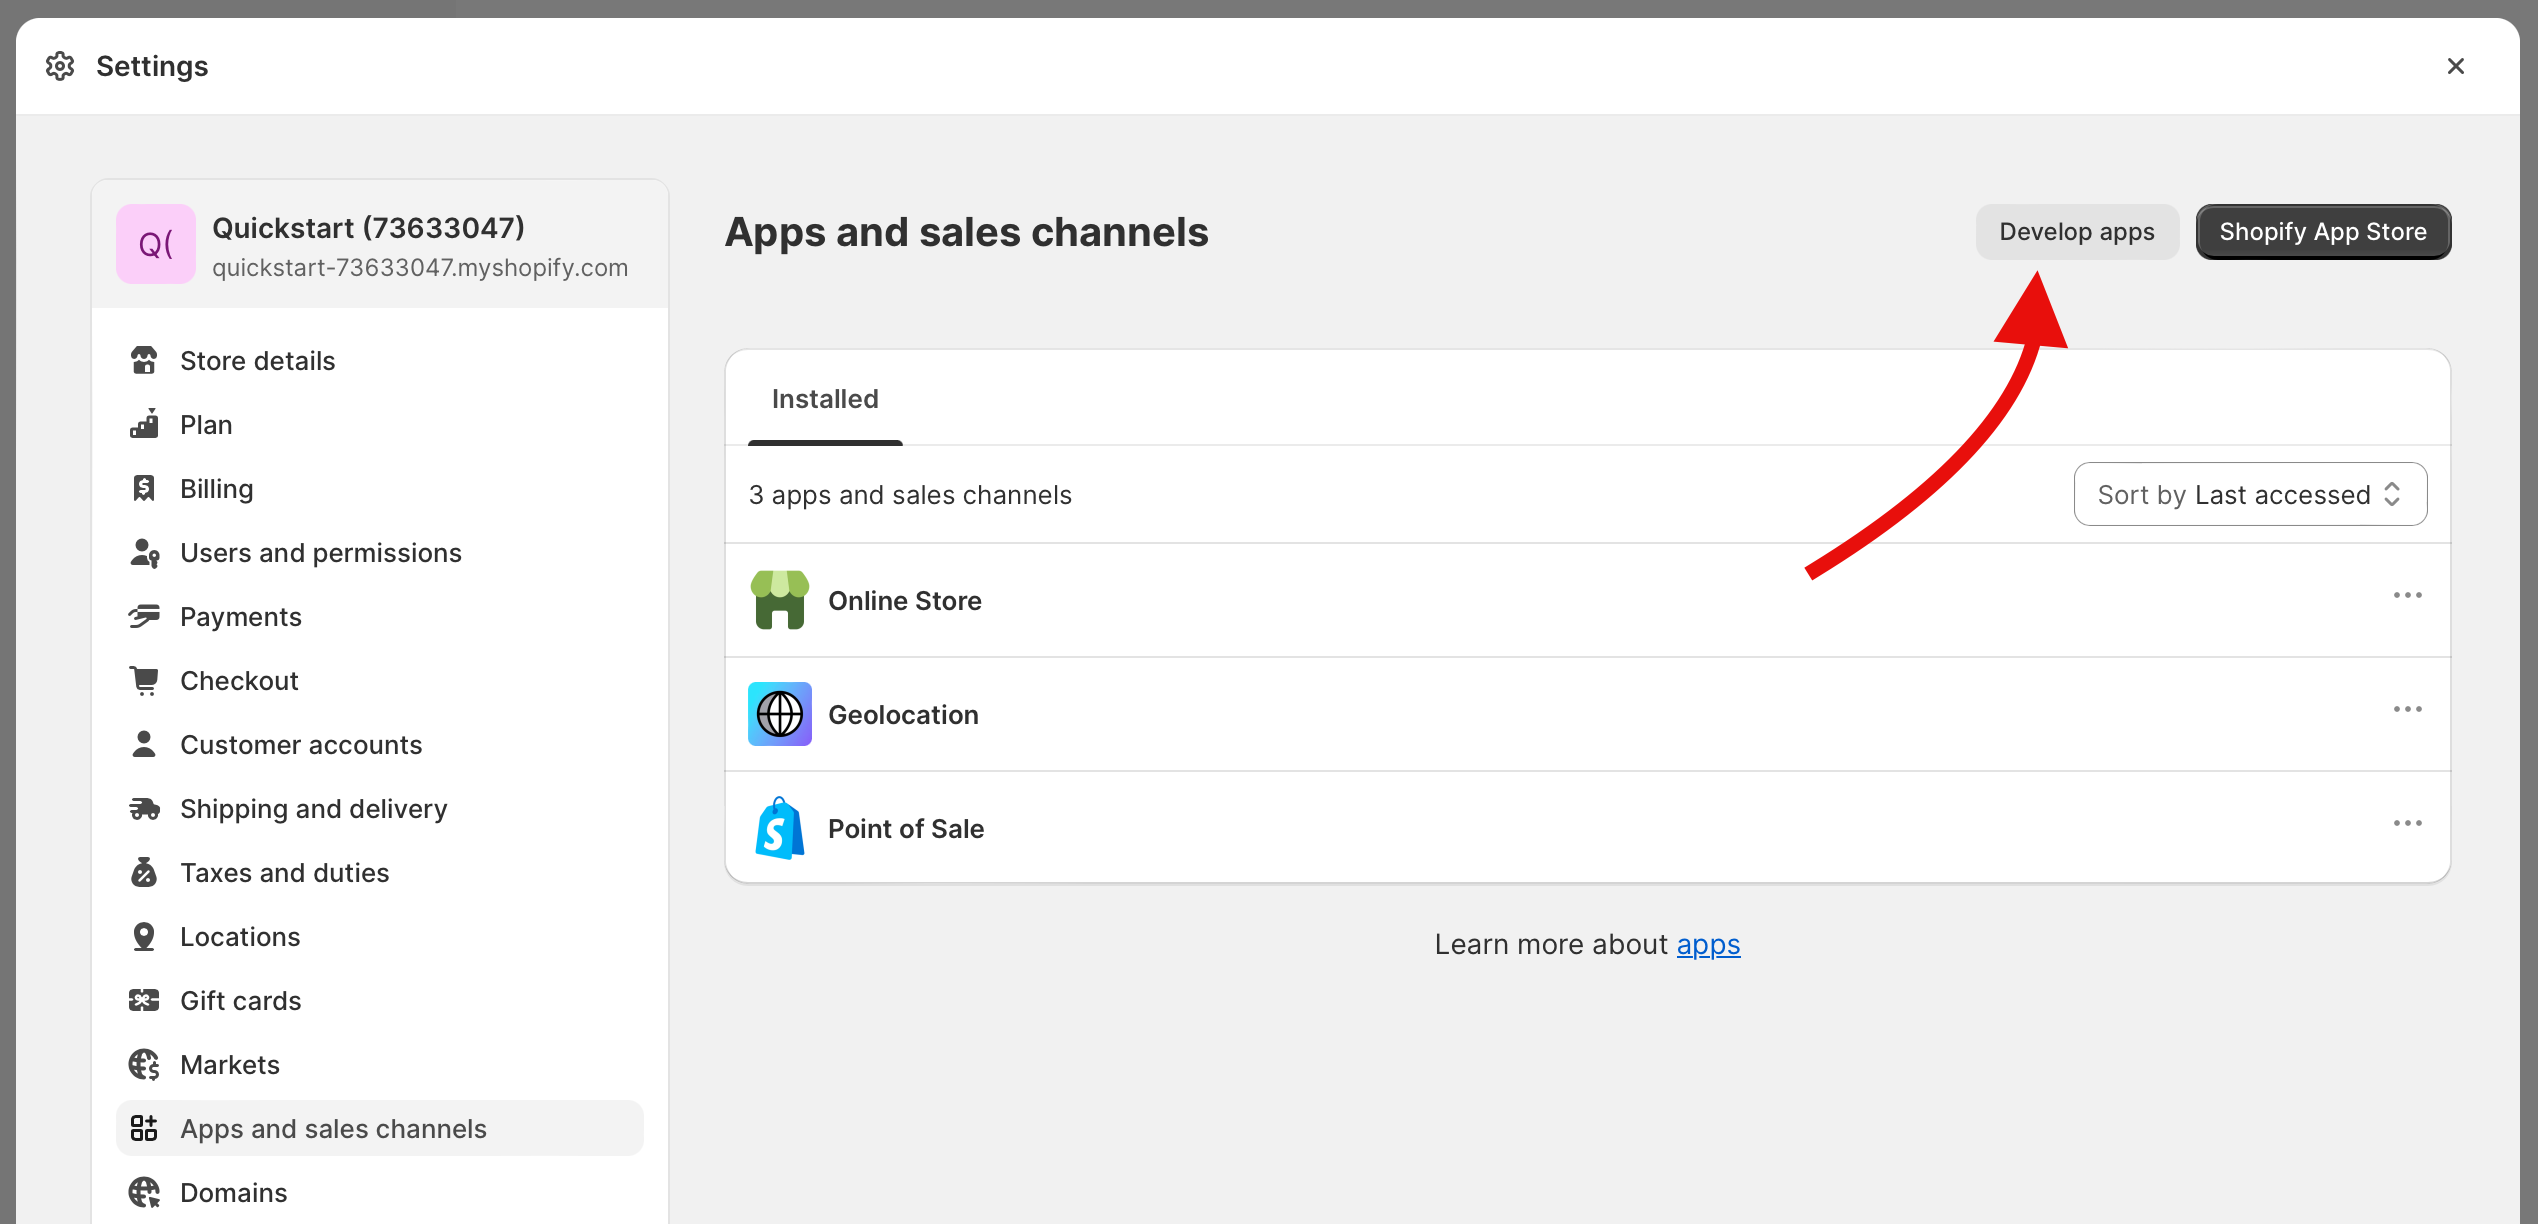The image size is (2538, 1224).
Task: Click the Quickstart (73633047) store name
Action: point(368,228)
